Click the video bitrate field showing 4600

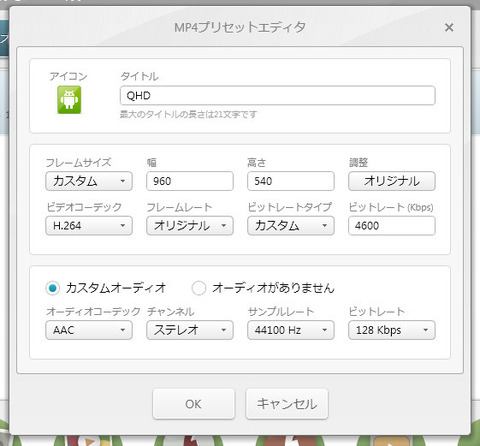click(x=392, y=226)
